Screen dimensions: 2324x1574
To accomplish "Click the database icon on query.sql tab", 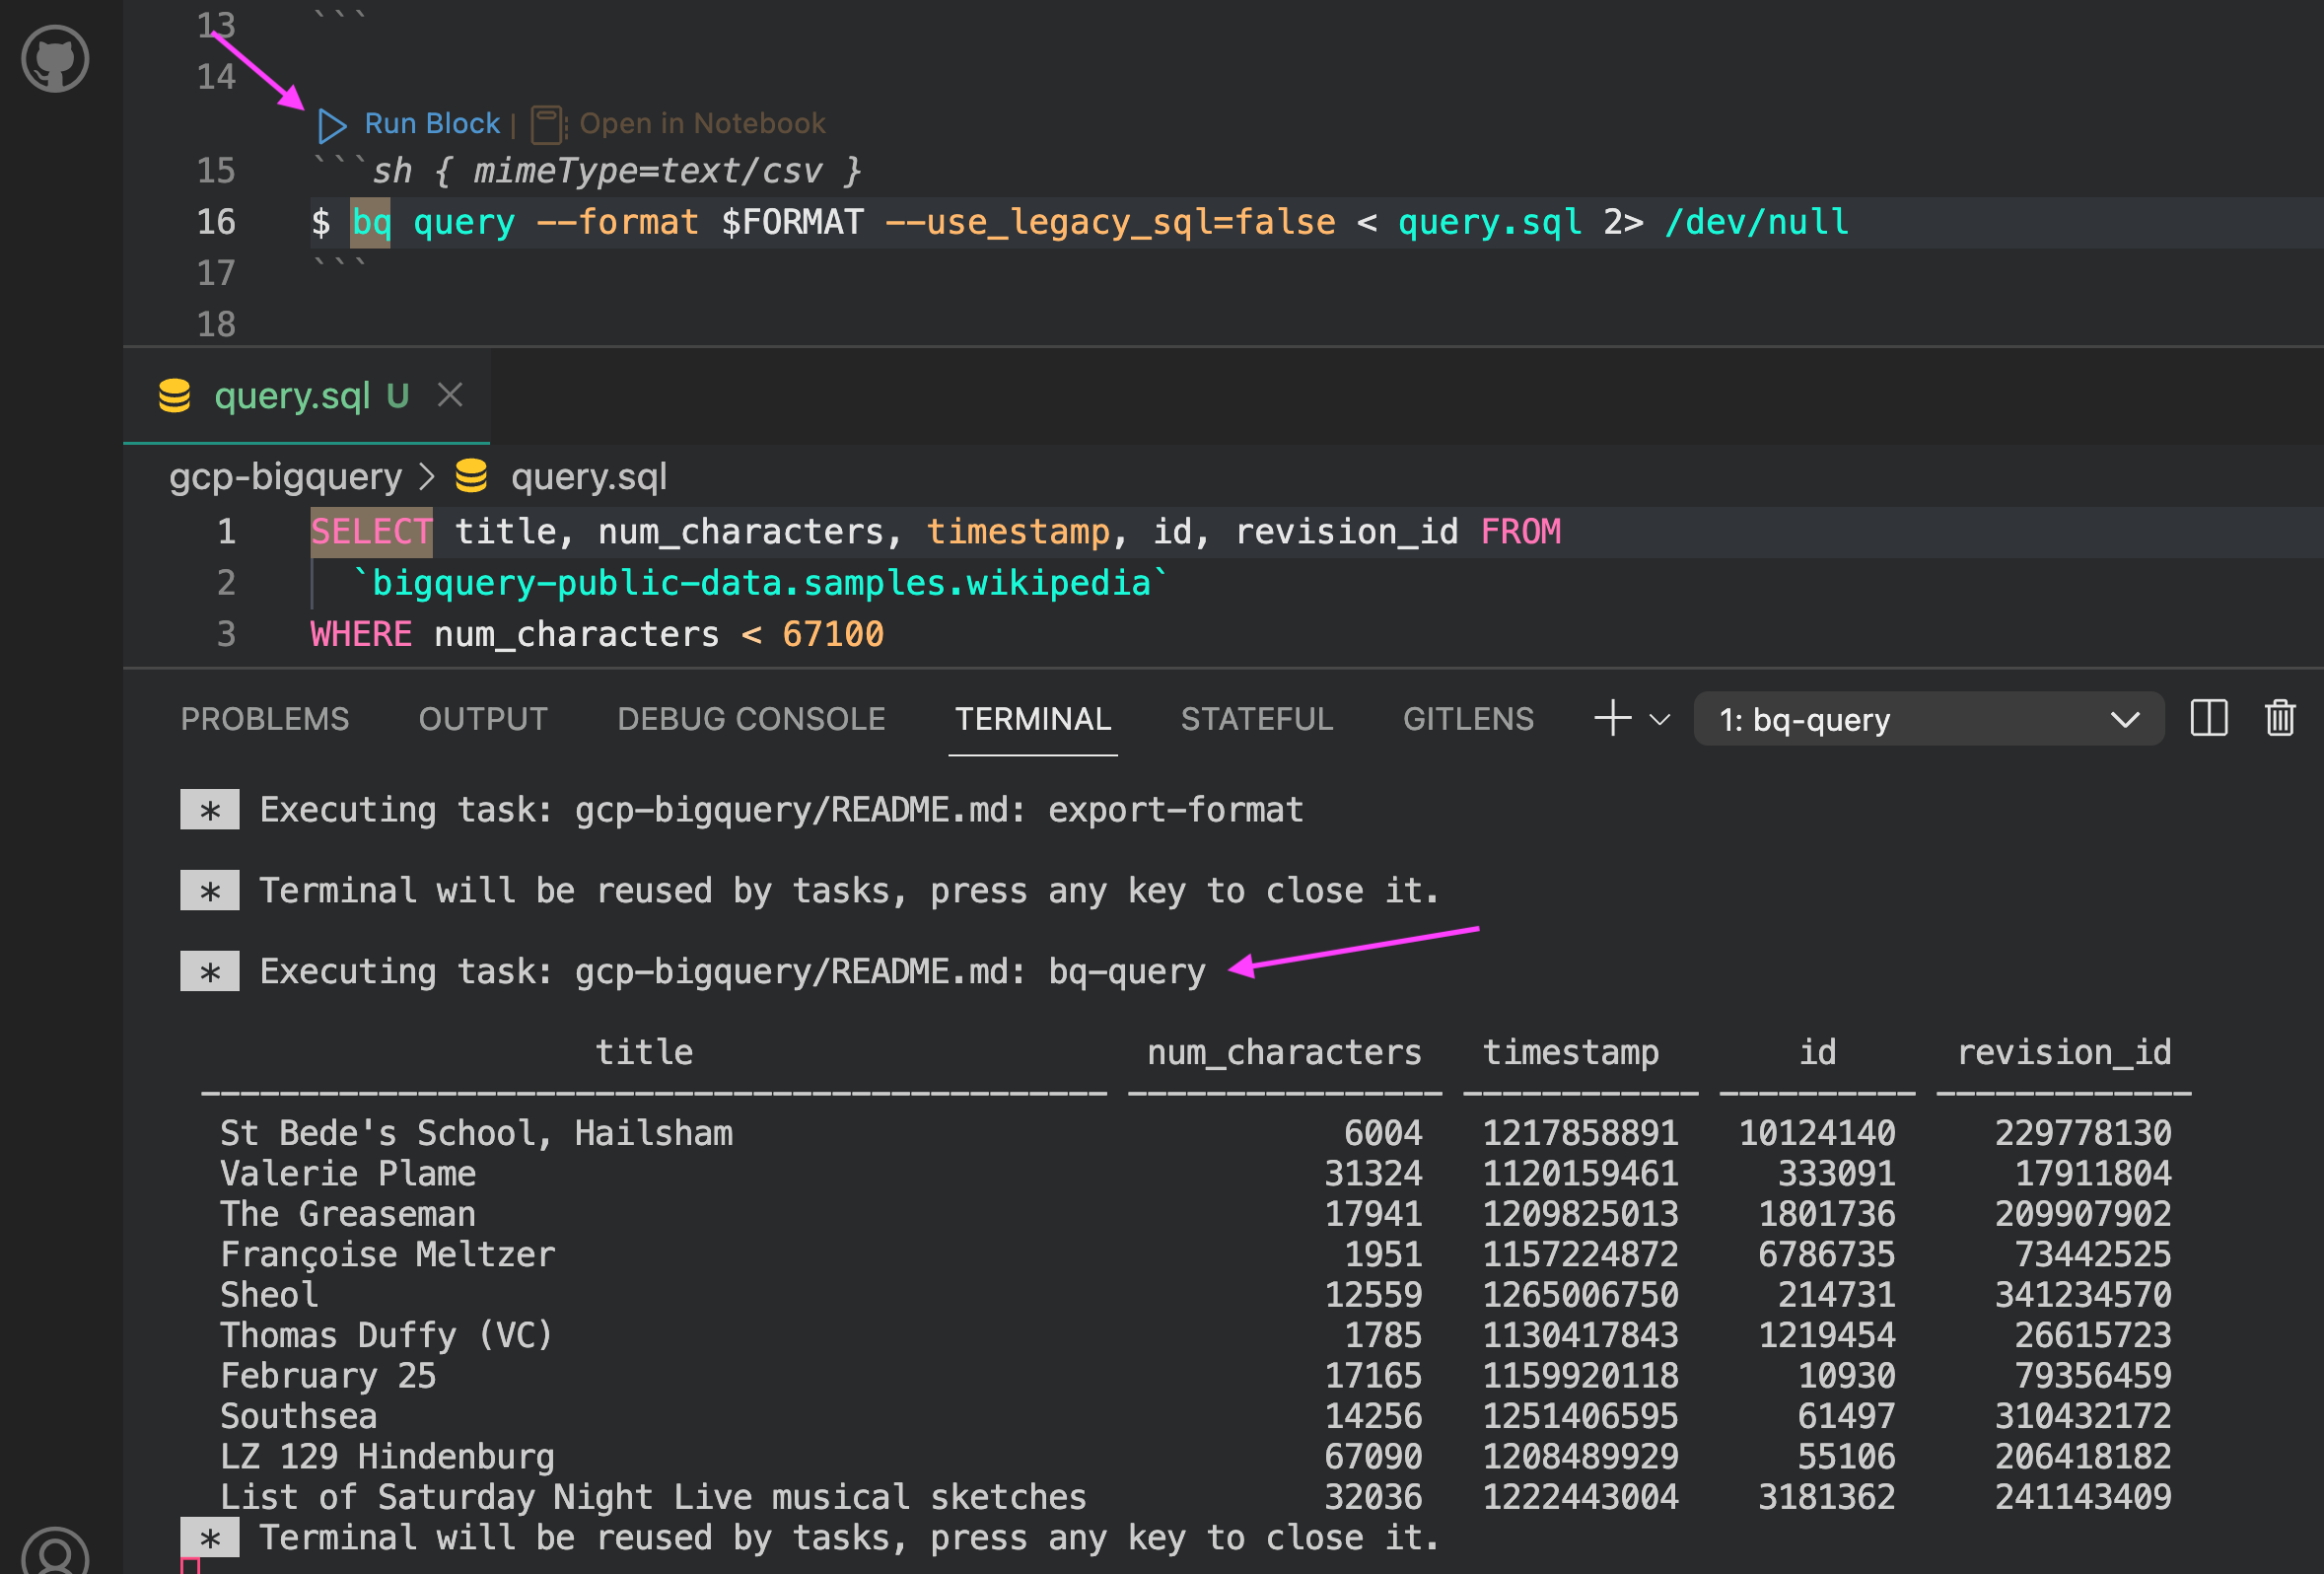I will pyautogui.click(x=174, y=396).
